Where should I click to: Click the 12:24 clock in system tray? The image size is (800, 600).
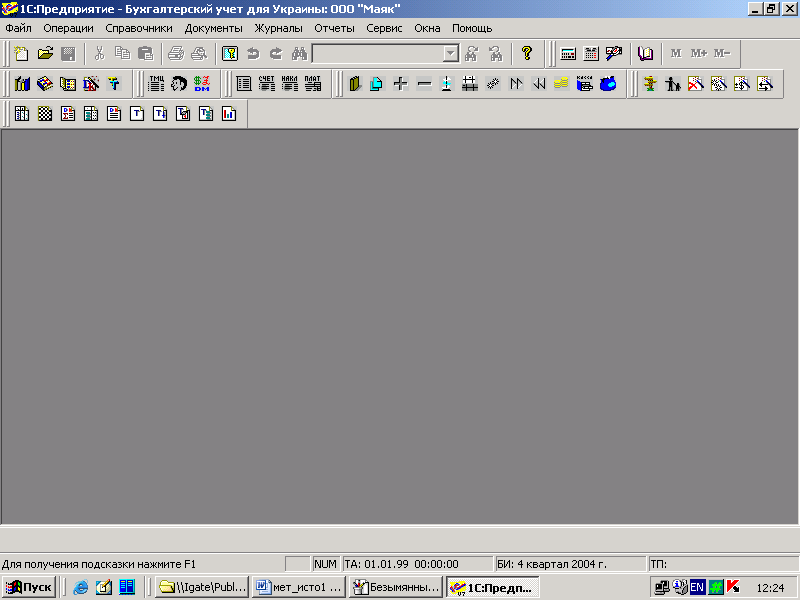pos(770,588)
